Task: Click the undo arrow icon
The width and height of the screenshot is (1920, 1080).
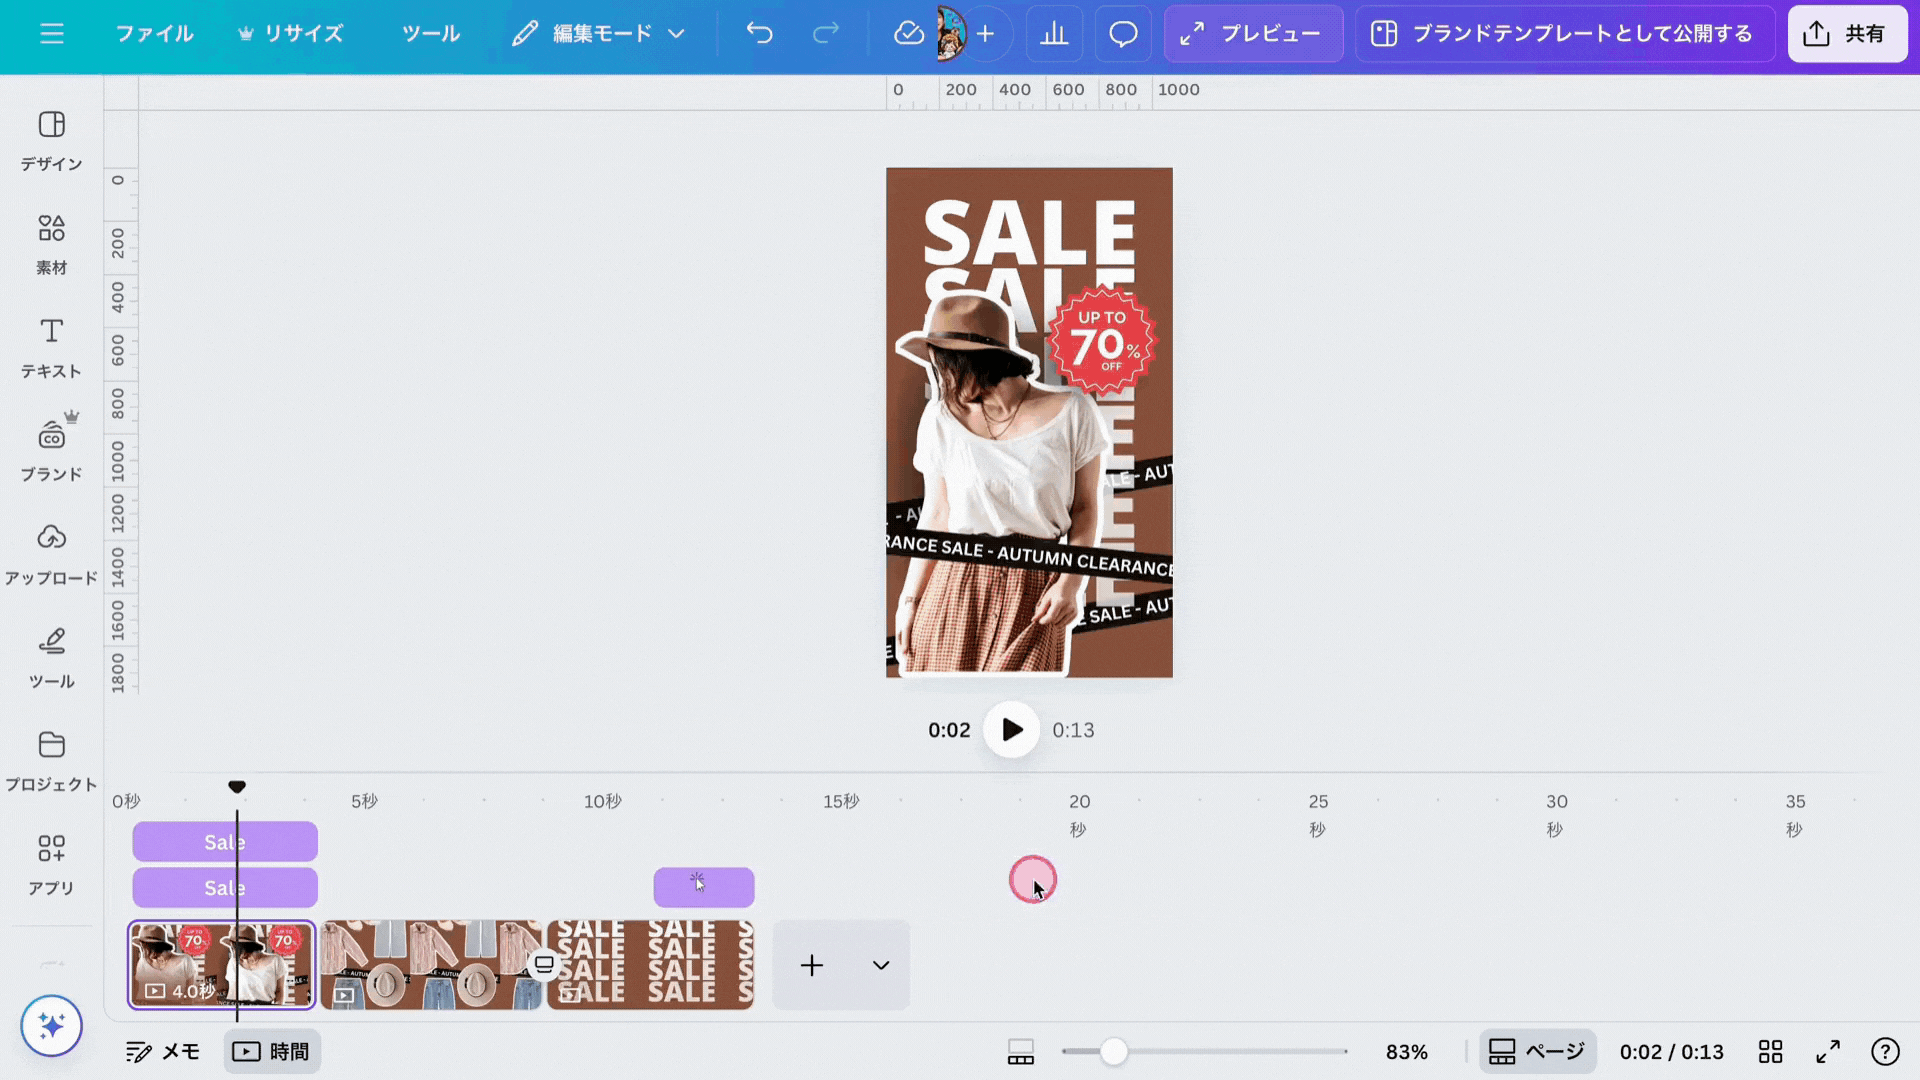Action: [x=760, y=34]
